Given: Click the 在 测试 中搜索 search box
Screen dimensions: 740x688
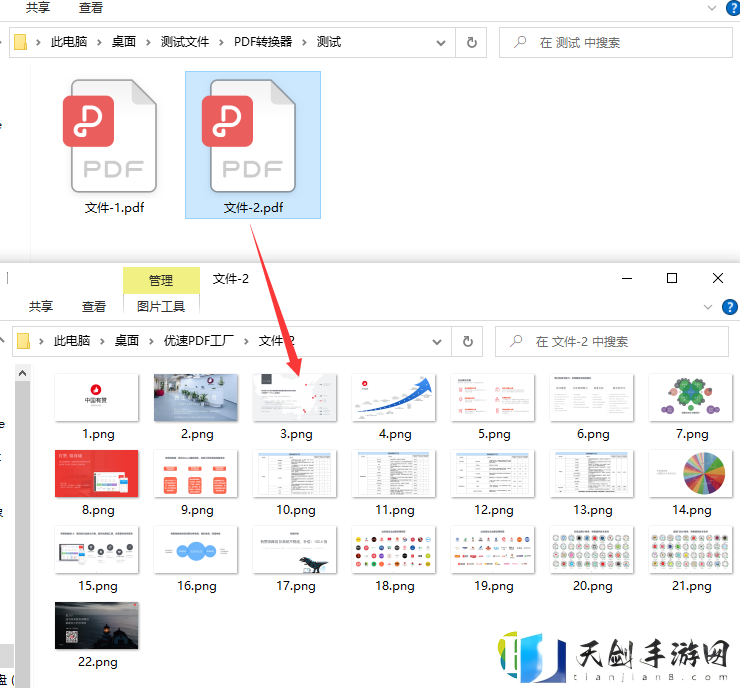Looking at the screenshot, I should coord(616,42).
